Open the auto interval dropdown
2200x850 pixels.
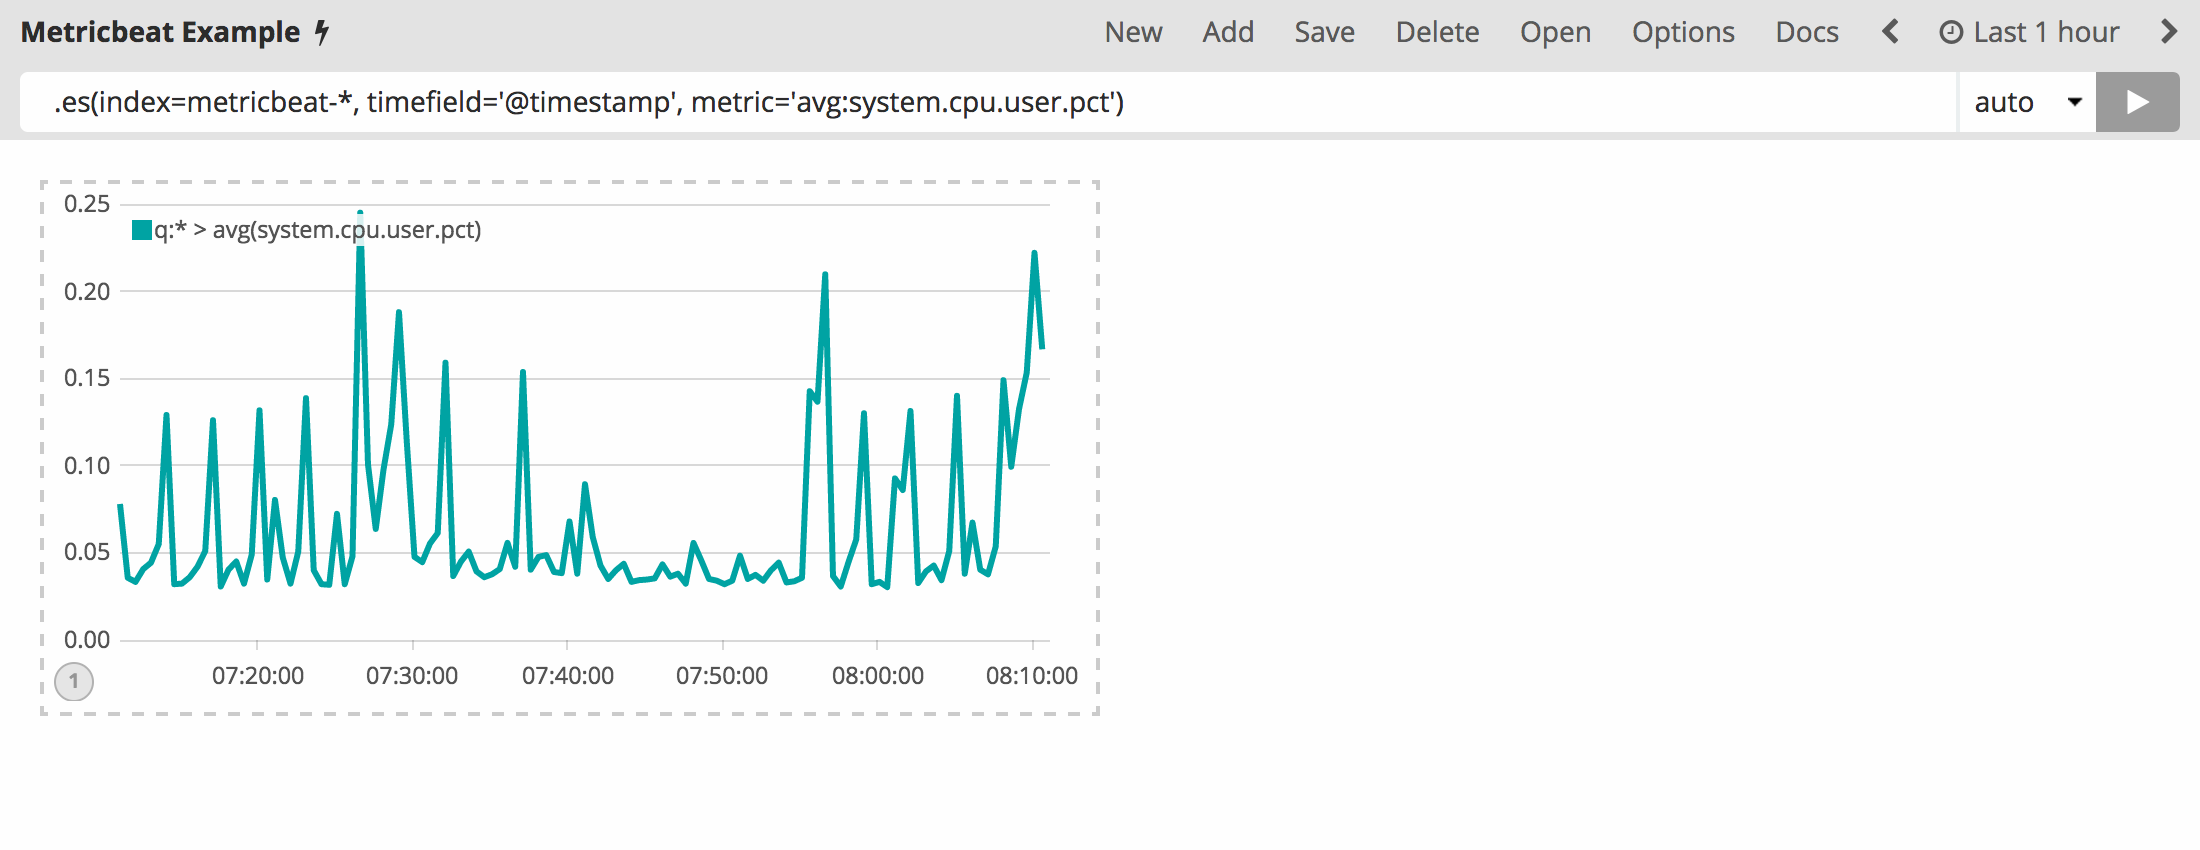click(2026, 102)
